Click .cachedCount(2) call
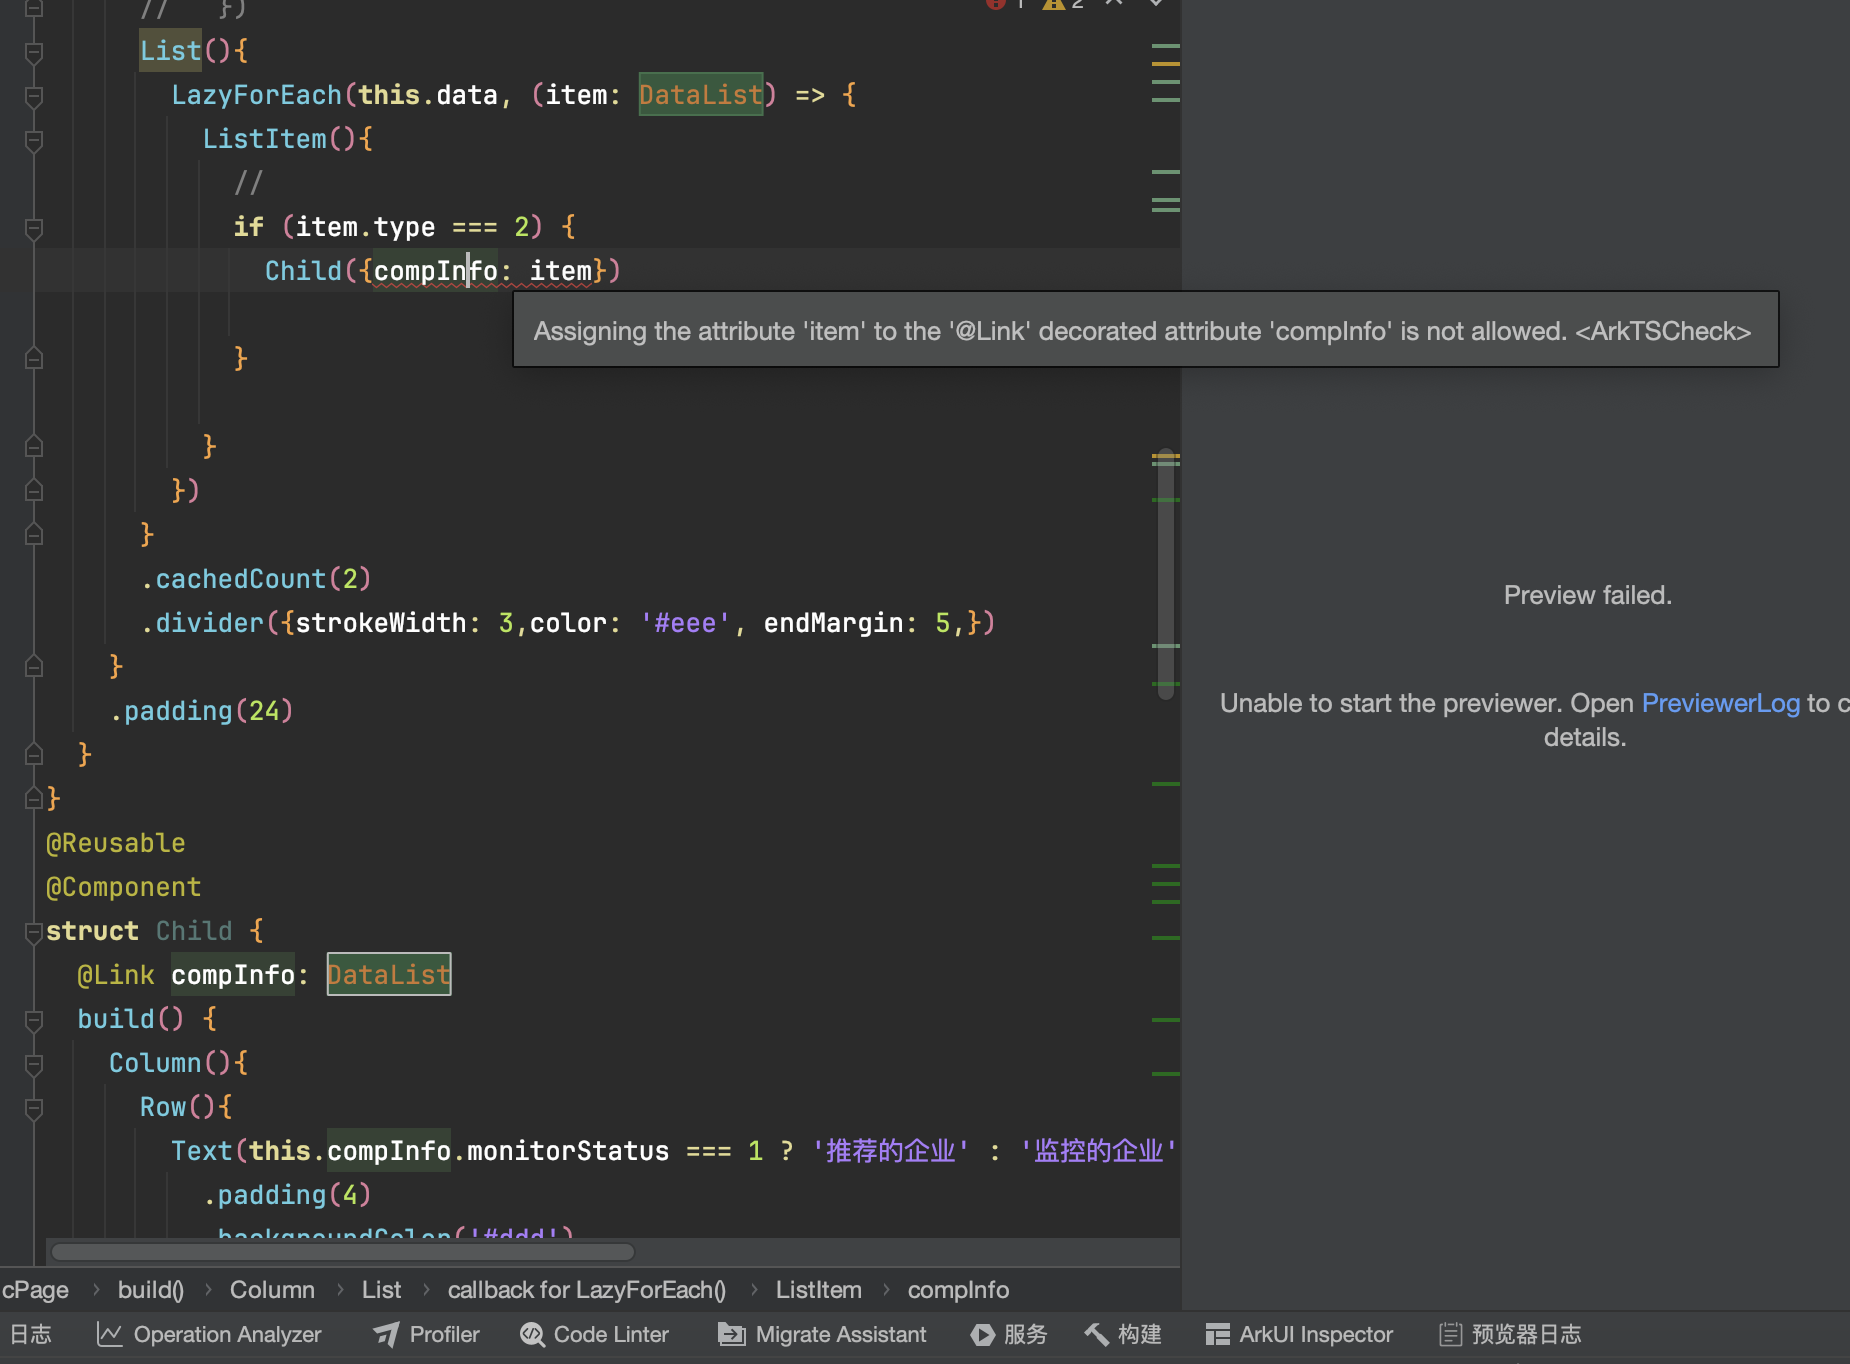The width and height of the screenshot is (1850, 1364). pyautogui.click(x=256, y=579)
